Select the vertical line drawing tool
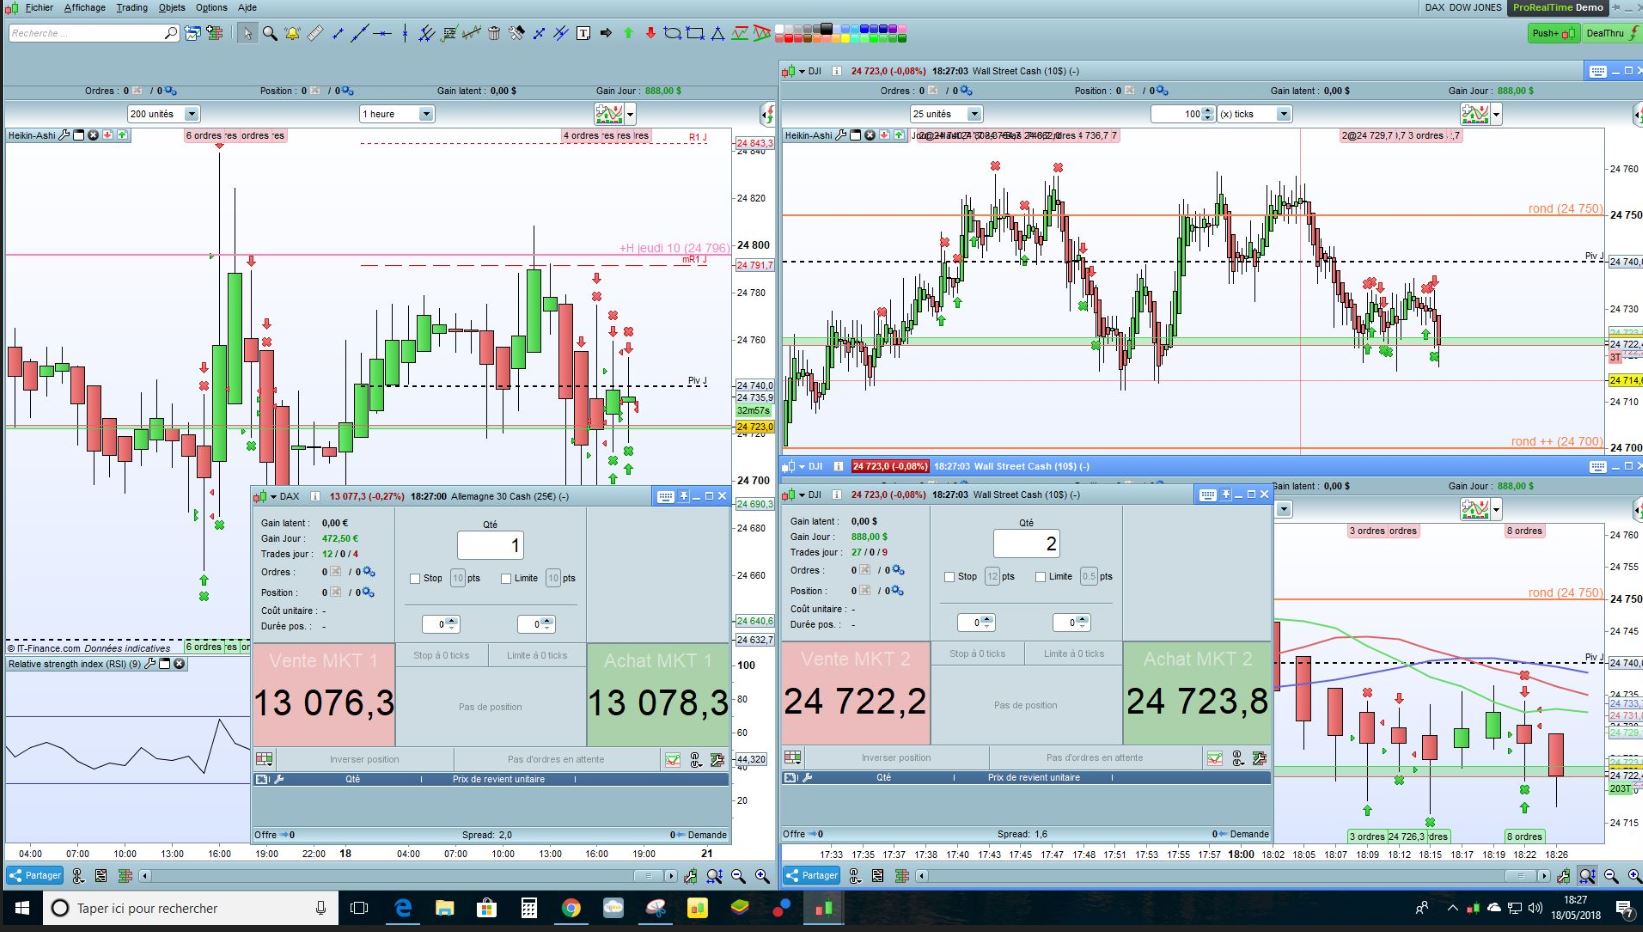 pos(405,33)
